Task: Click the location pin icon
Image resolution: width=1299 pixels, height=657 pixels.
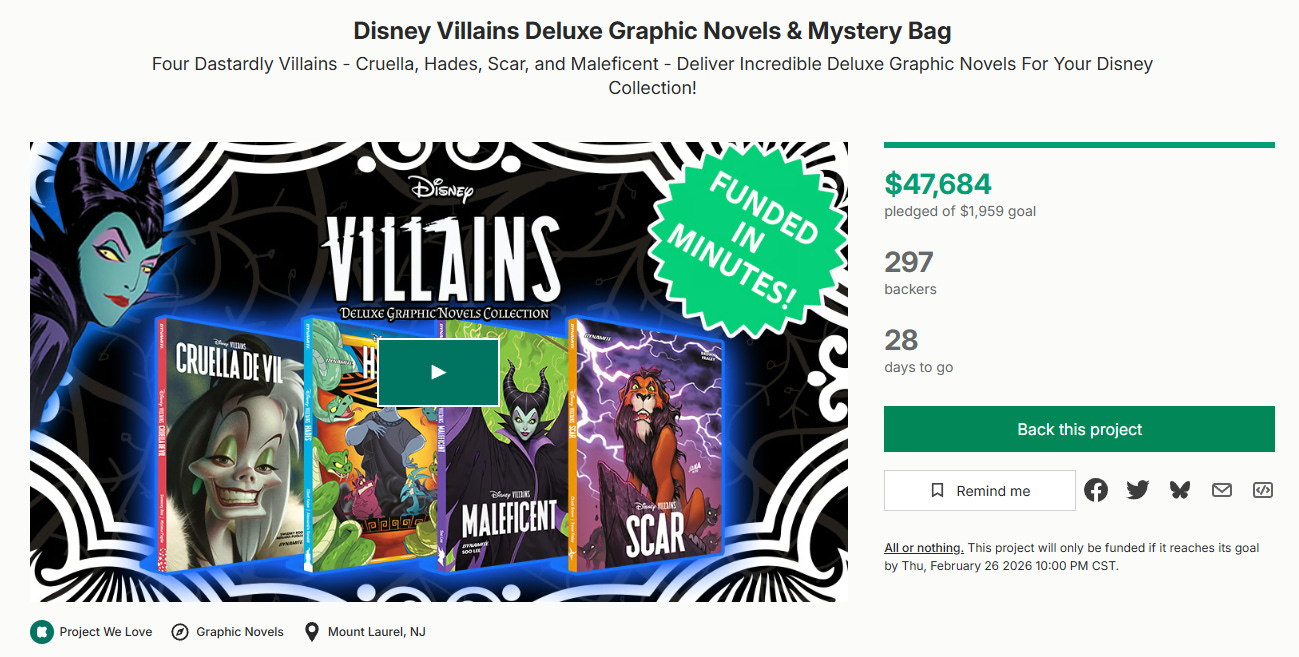Action: 312,632
